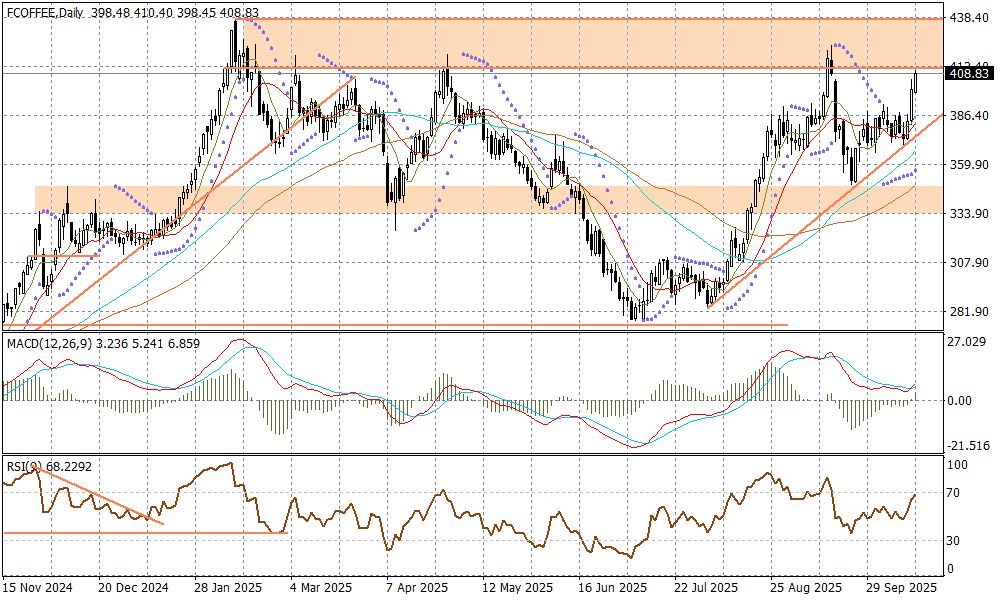Screen dimensions: 1000x600
Task: Select the horizontal support line near 275
Action: (x=400, y=325)
